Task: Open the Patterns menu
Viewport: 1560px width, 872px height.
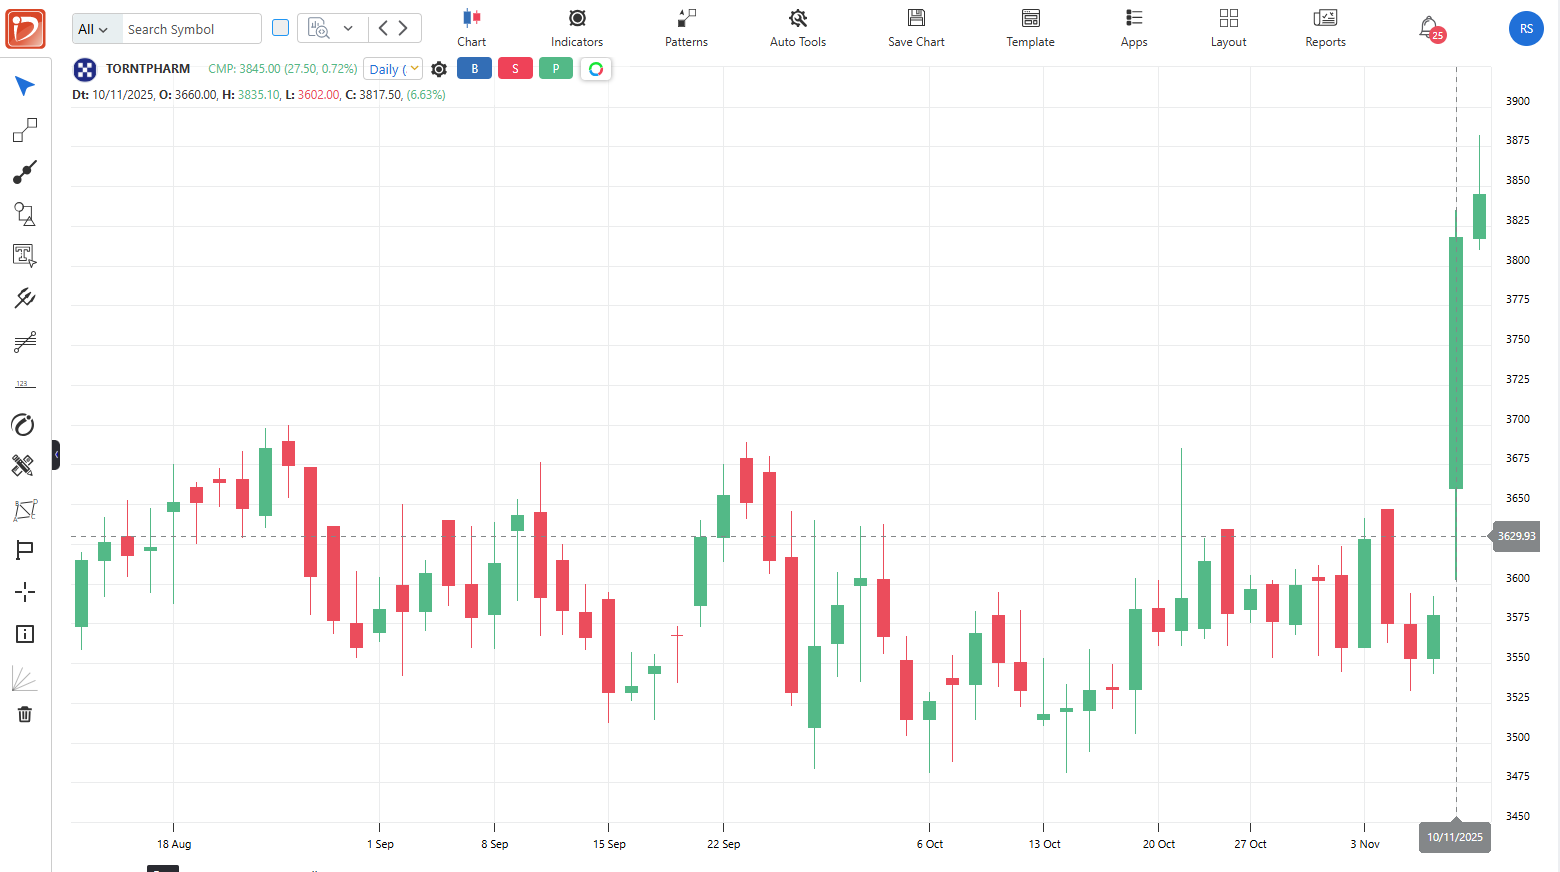Action: coord(686,28)
